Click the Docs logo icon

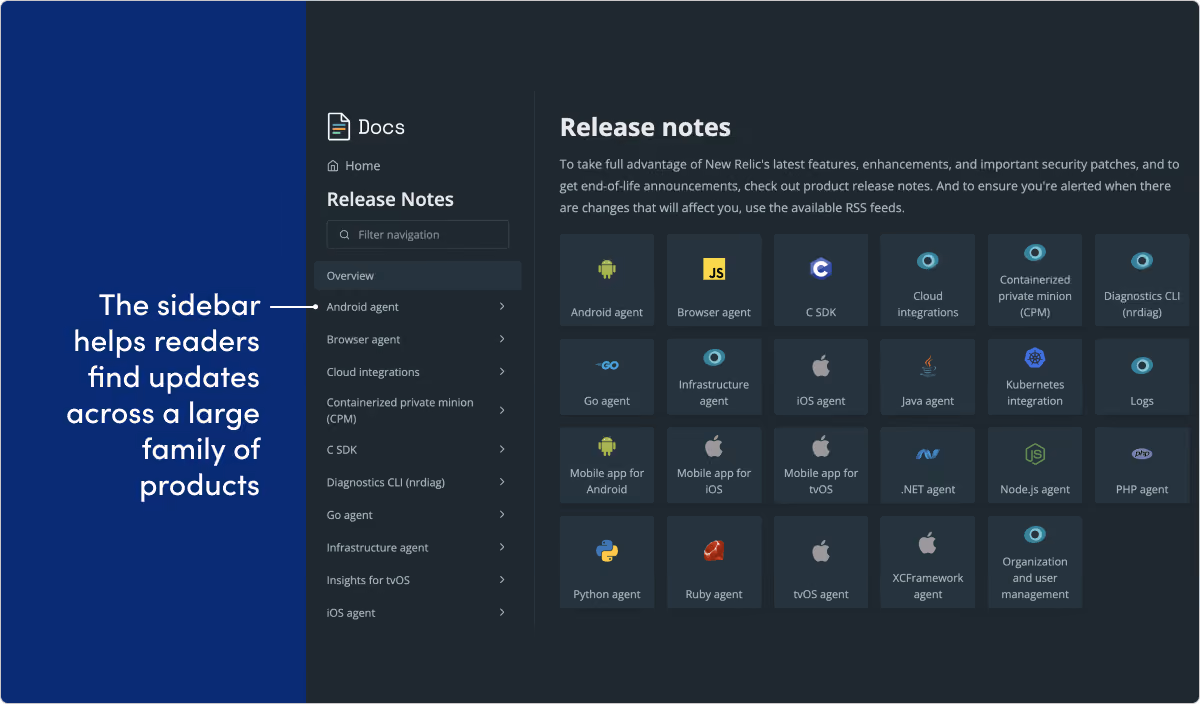click(x=339, y=127)
